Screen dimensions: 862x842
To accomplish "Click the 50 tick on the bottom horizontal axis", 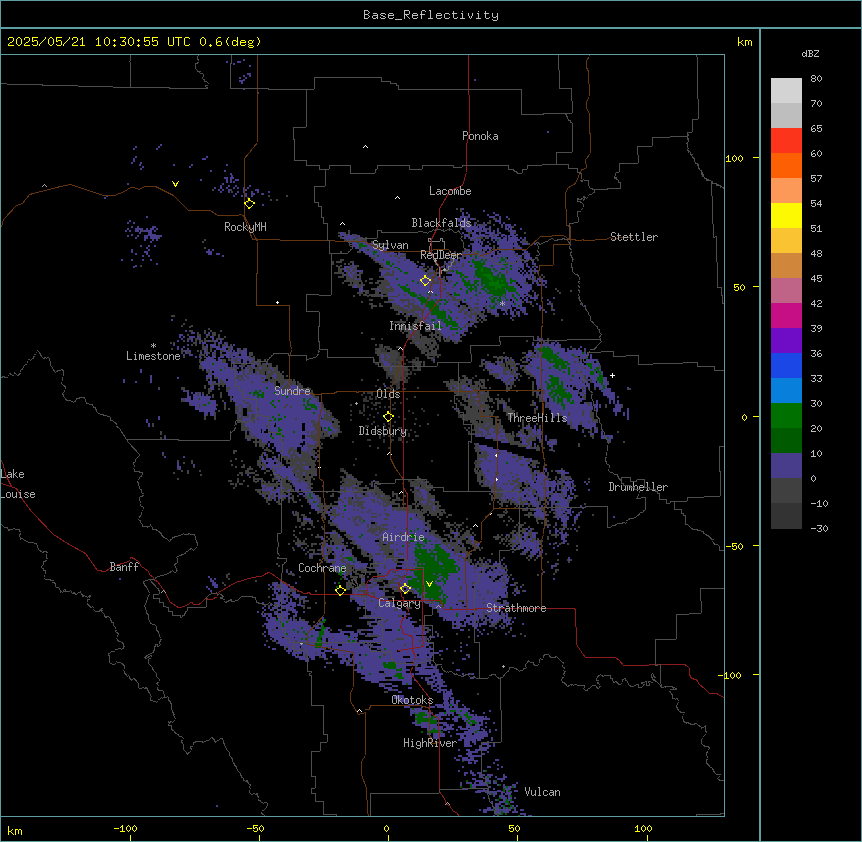I will coord(514,828).
